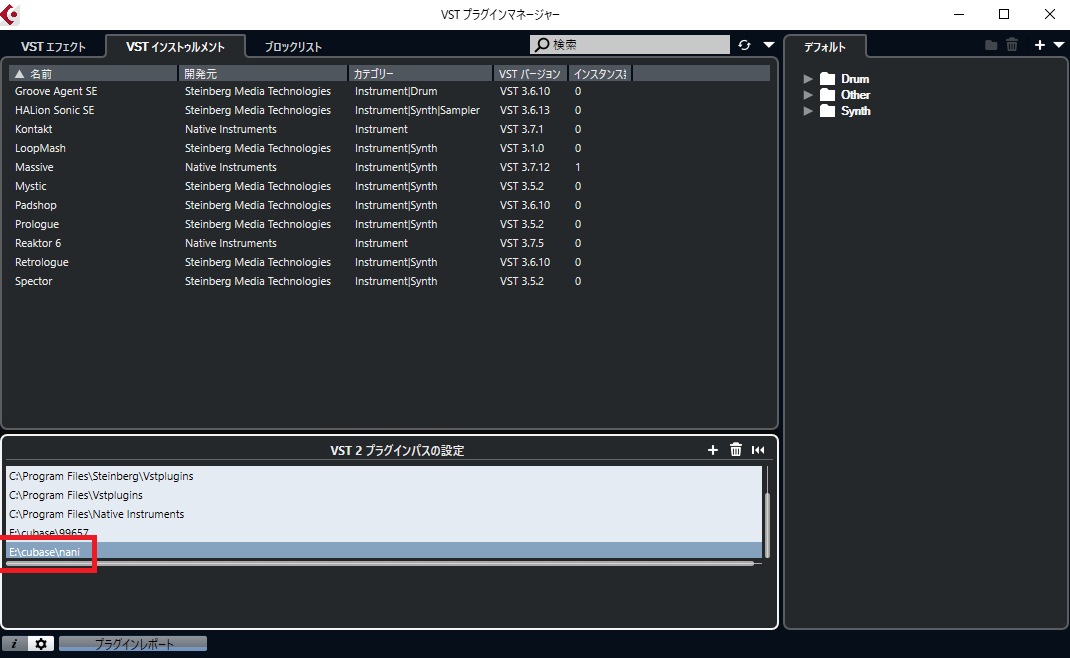Select Kontakt in instrument list
The width and height of the screenshot is (1070, 658).
click(x=389, y=129)
